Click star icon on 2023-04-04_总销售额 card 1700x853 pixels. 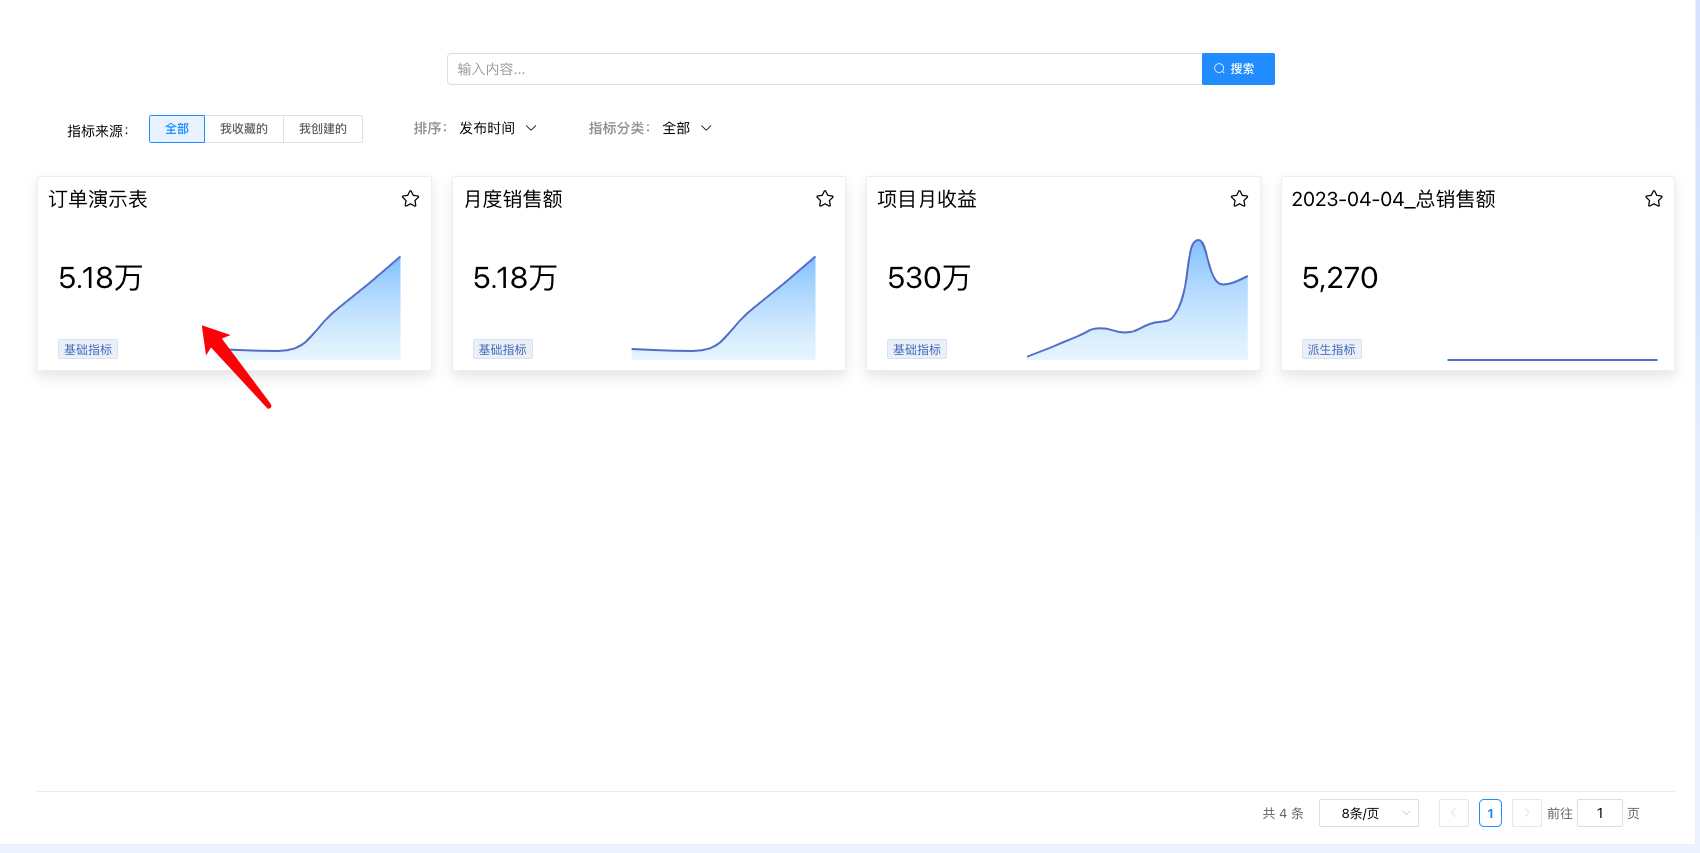(1654, 199)
